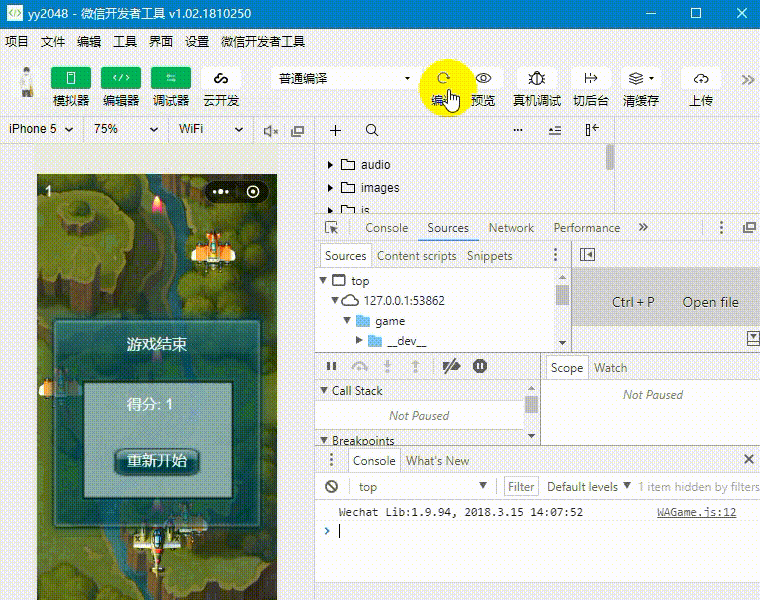The image size is (760, 600).
Task: Deactivate breakpoints toggle
Action: (451, 366)
